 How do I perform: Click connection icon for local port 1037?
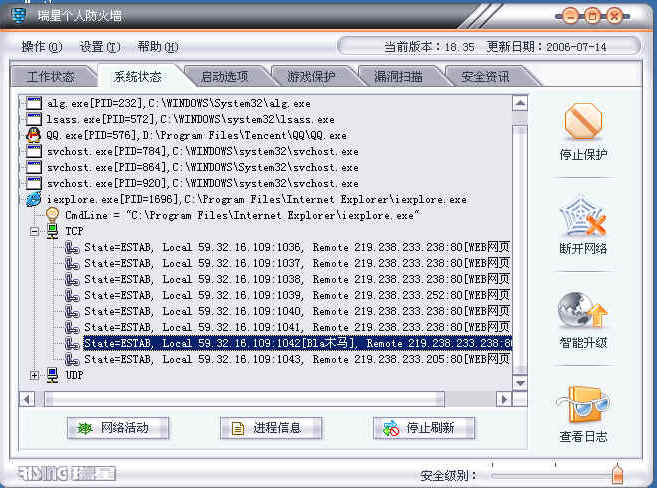click(x=72, y=263)
